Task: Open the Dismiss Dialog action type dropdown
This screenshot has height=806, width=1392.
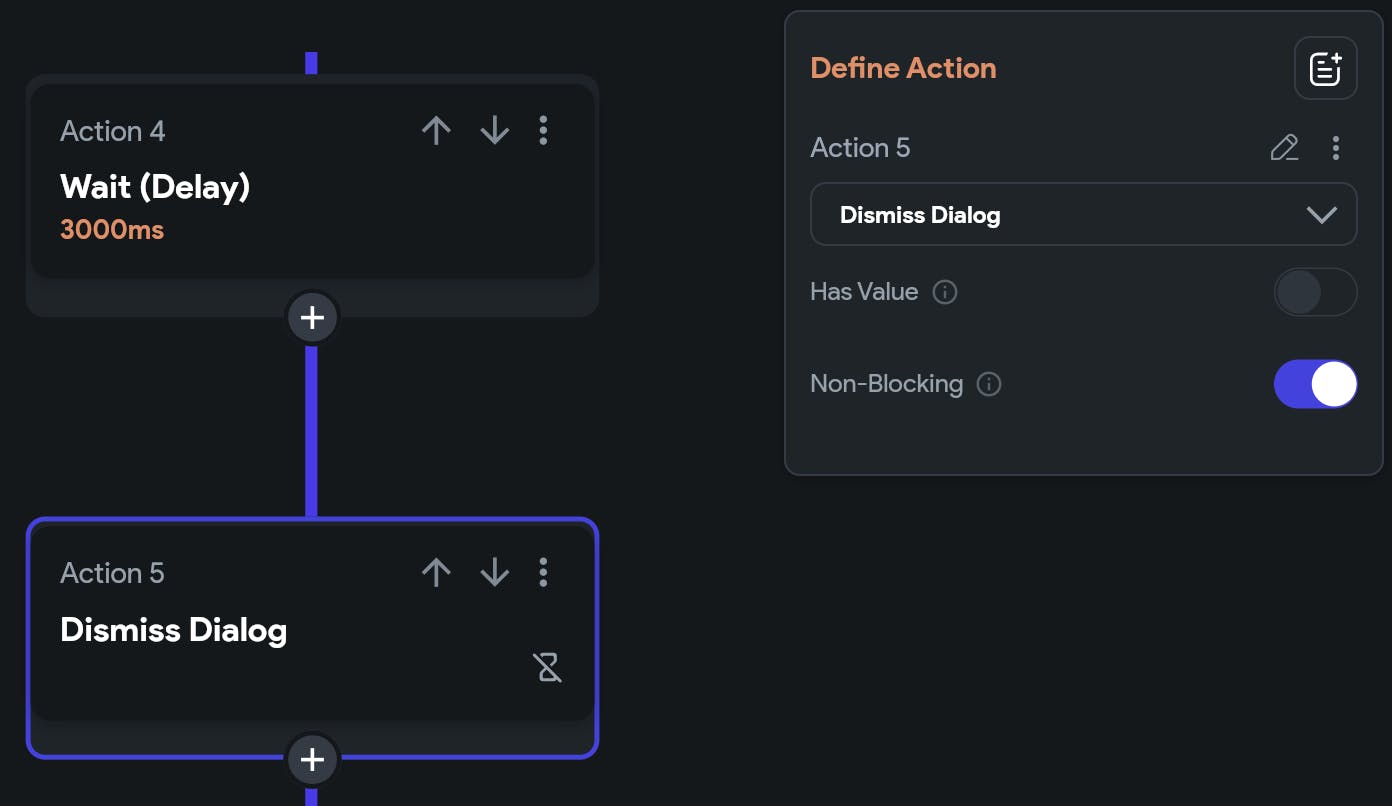Action: tap(1083, 215)
